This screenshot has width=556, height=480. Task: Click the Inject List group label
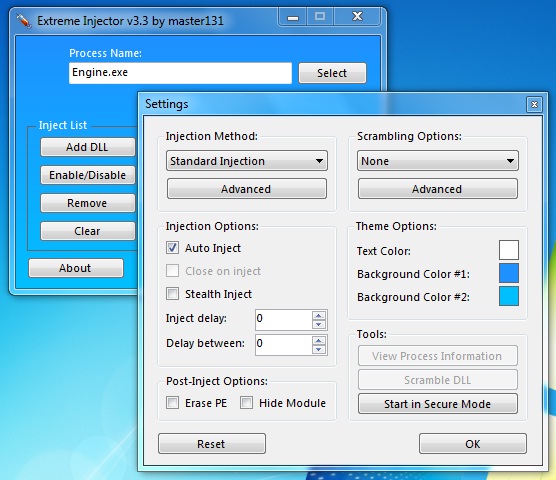63,125
